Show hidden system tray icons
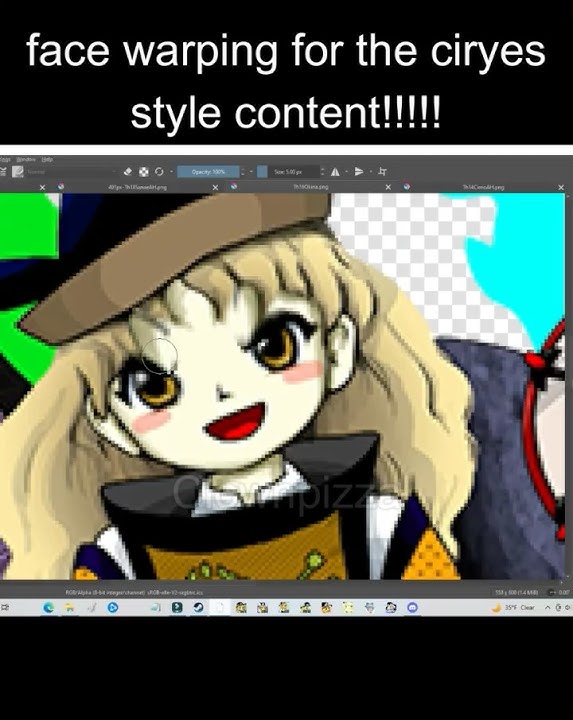 click(547, 608)
